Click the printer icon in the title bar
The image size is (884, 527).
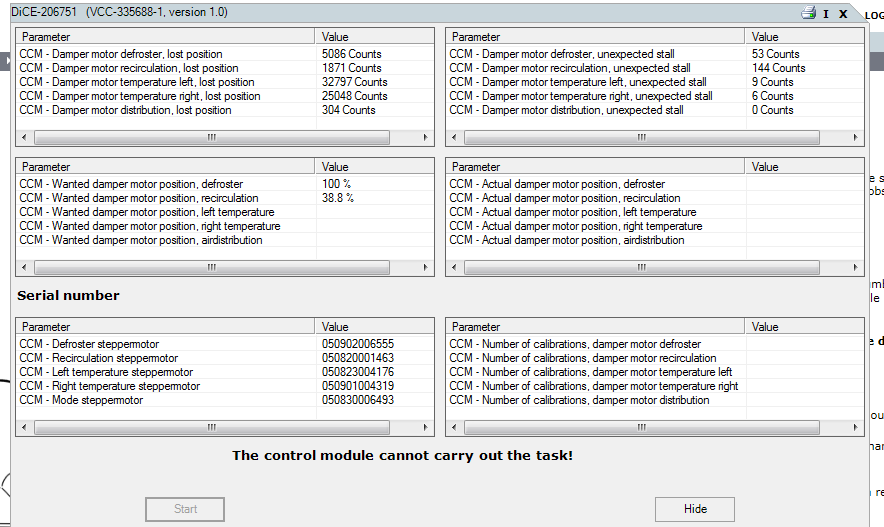click(808, 13)
